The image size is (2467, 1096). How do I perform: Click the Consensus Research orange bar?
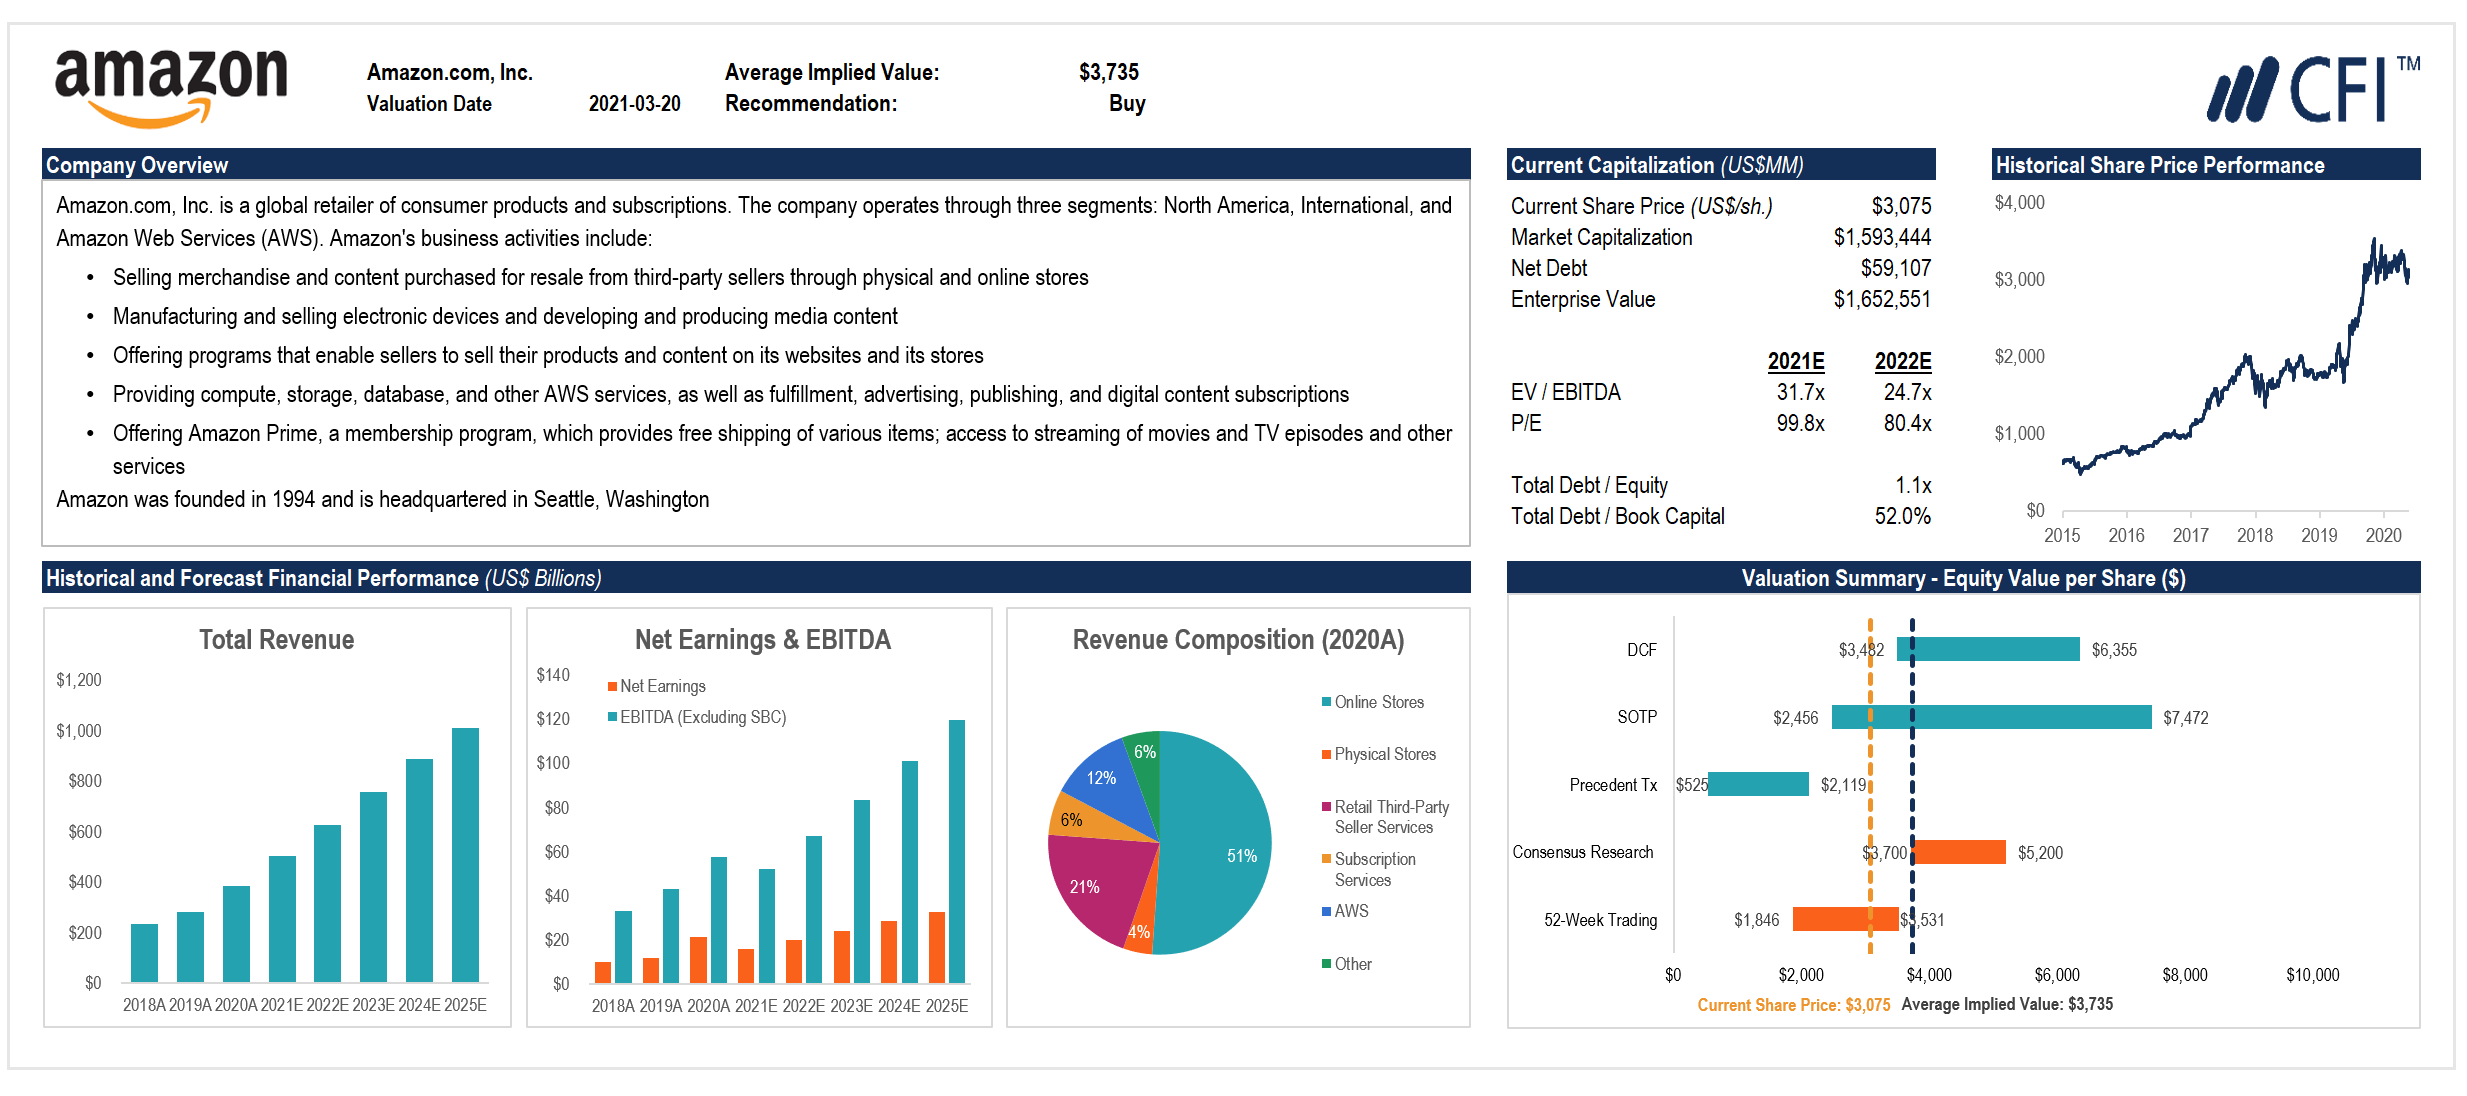point(1959,852)
